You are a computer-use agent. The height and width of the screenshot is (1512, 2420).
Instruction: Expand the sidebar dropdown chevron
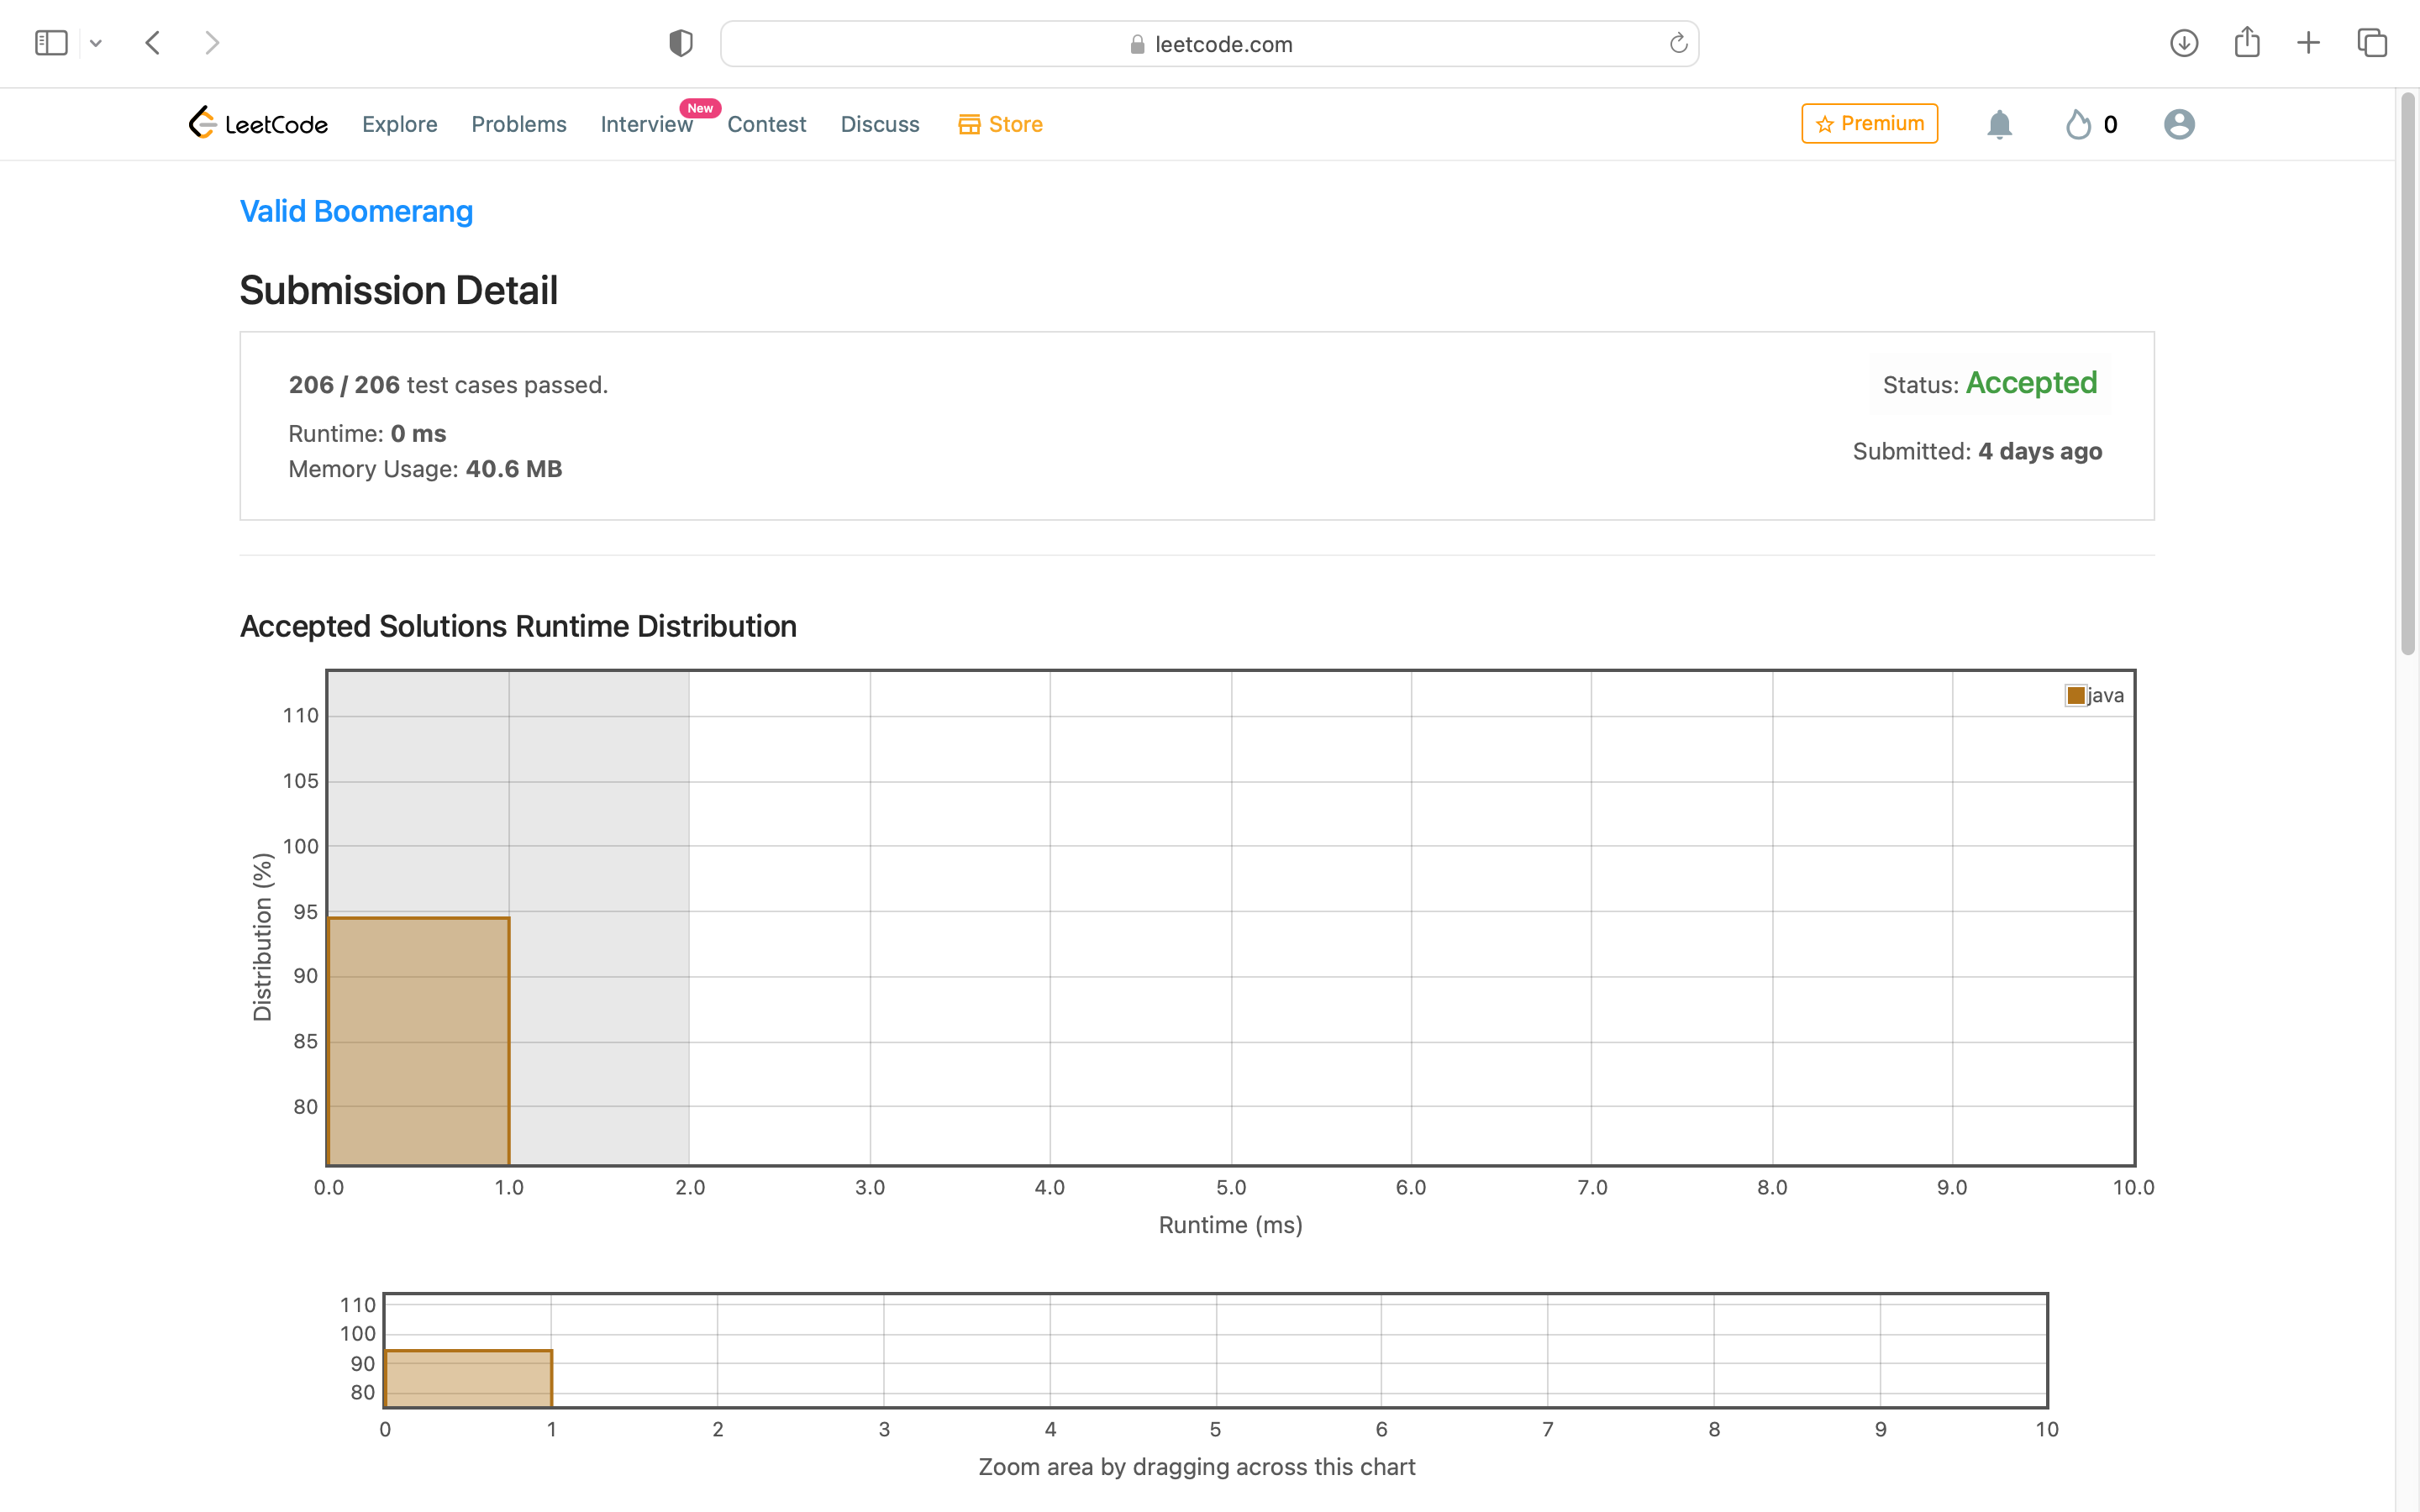pyautogui.click(x=96, y=43)
